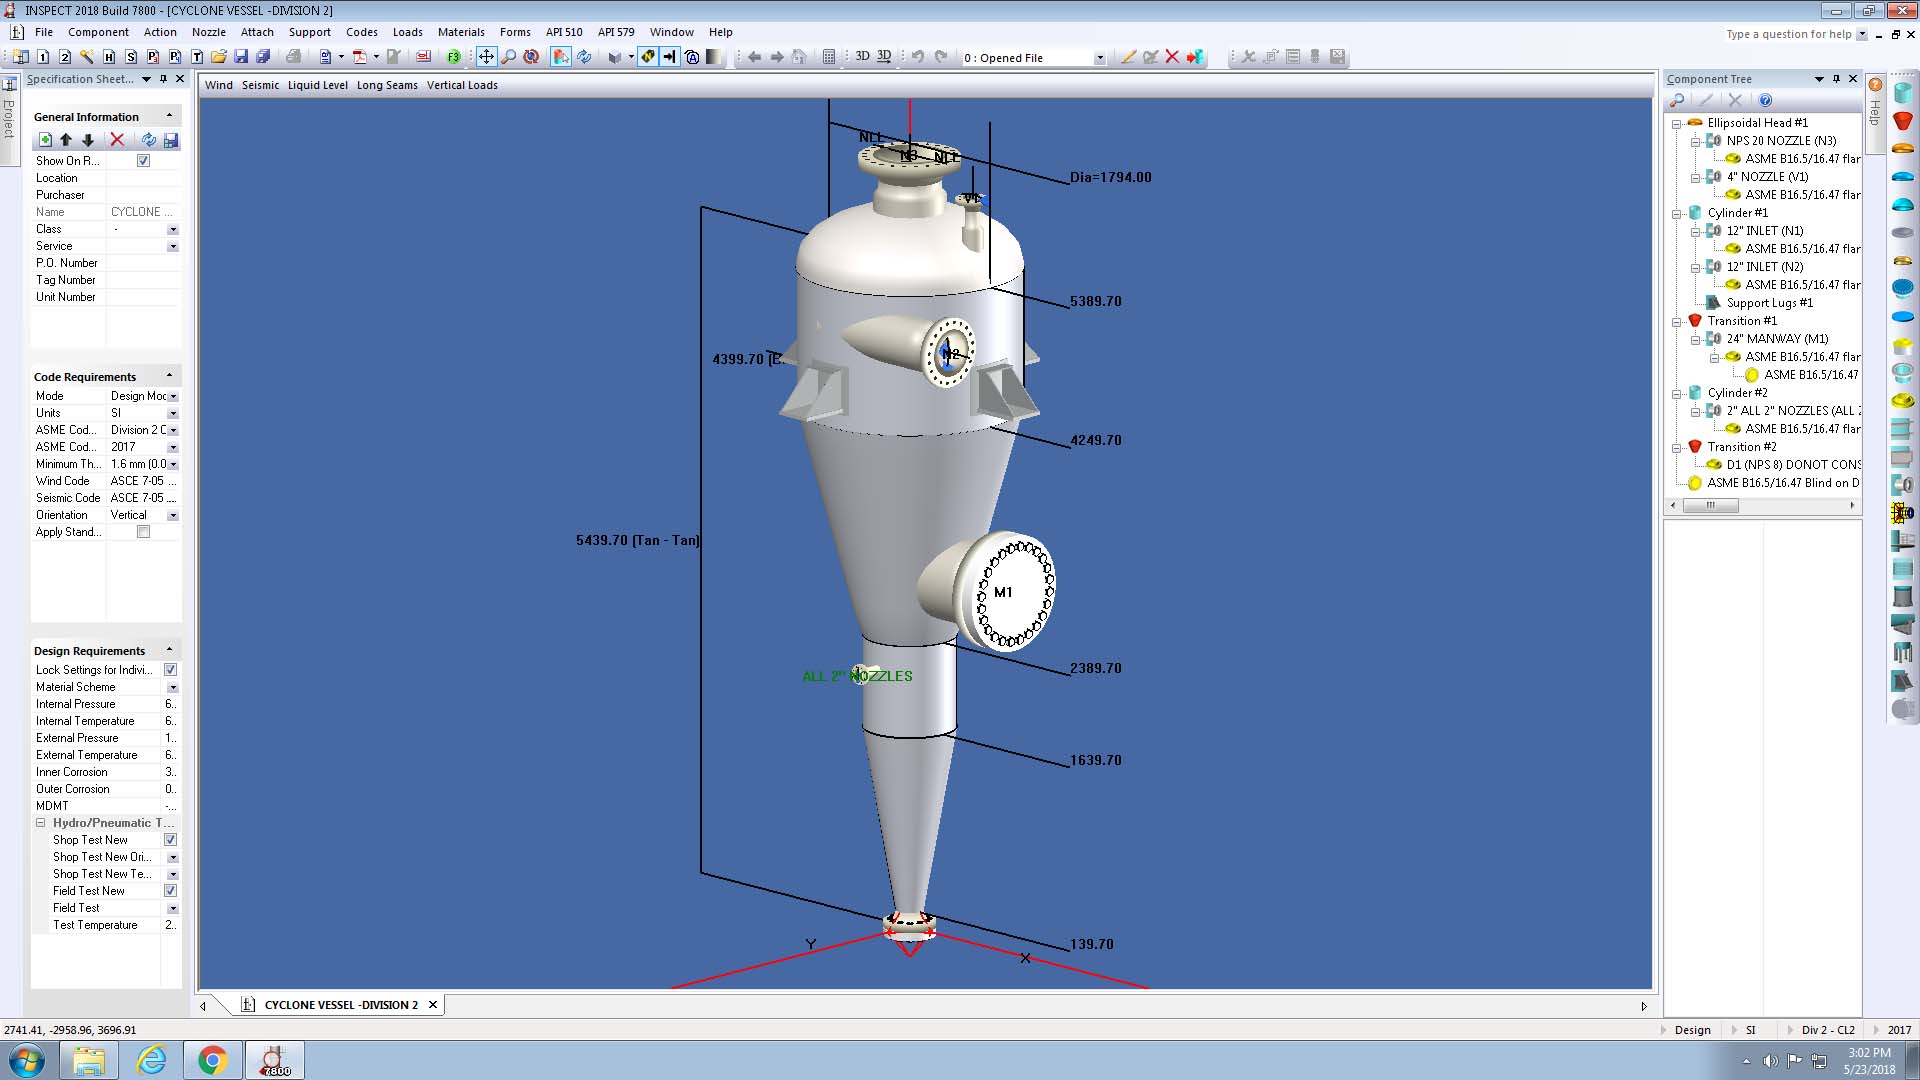Enable the Apply Standard checkbox
This screenshot has width=1920, height=1080.
tap(143, 532)
